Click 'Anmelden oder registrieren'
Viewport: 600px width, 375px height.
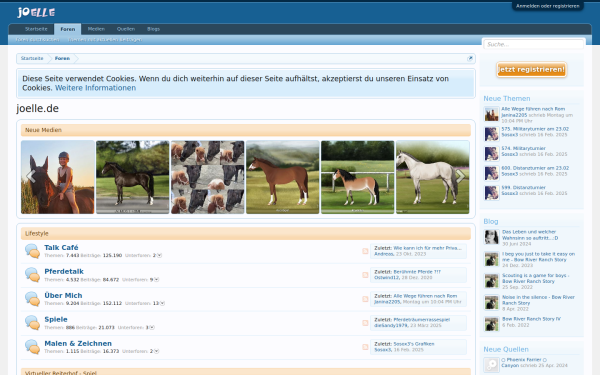(x=548, y=6)
